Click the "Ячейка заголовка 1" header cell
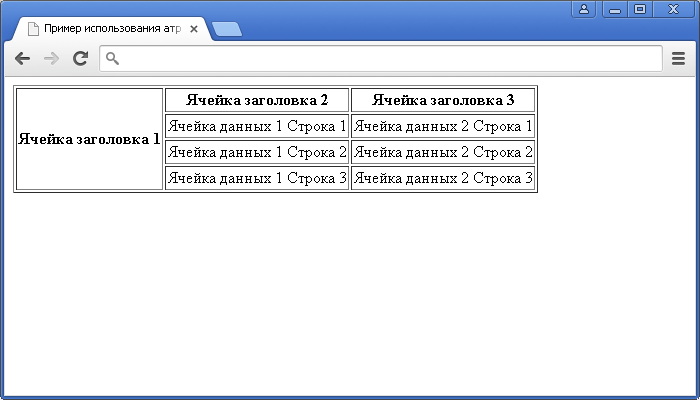The image size is (700, 400). [89, 139]
